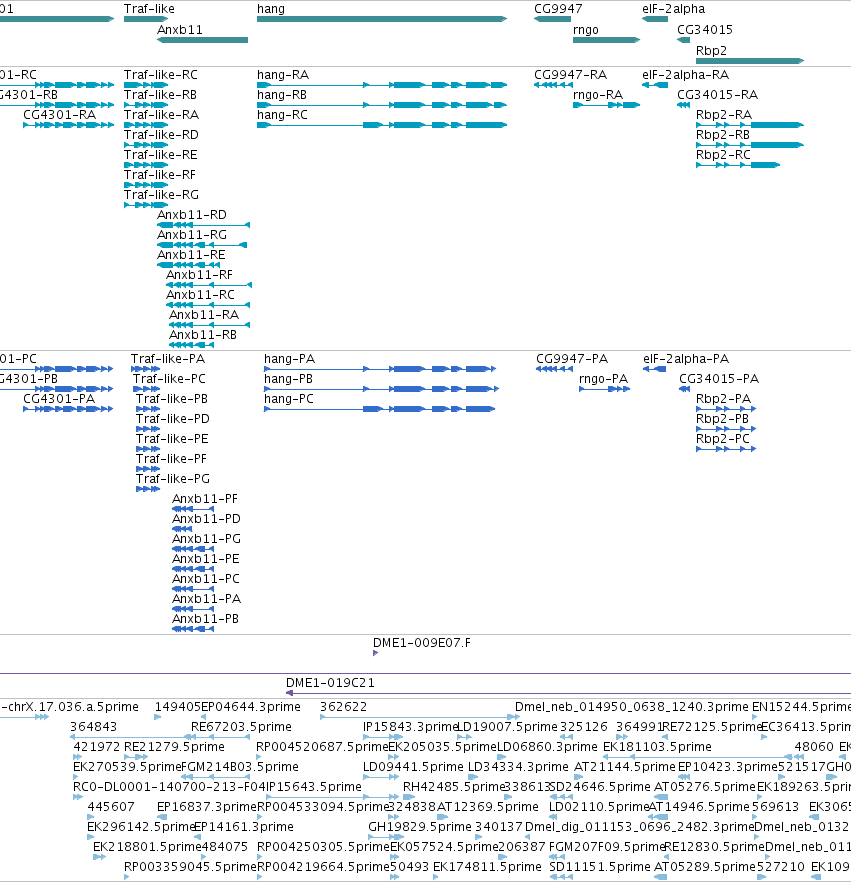The image size is (851, 882).
Task: Select the "Anxb11" gene label
Action: [x=179, y=30]
